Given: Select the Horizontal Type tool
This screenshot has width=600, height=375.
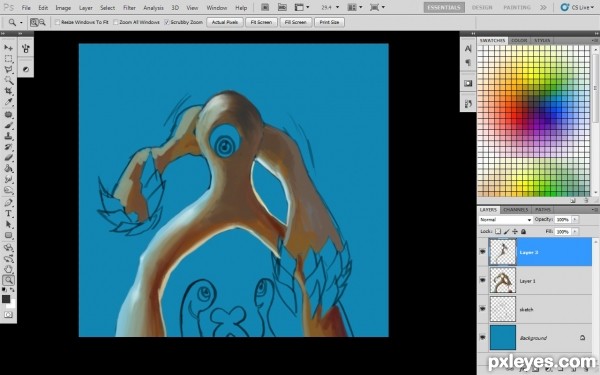Looking at the screenshot, I should [x=8, y=214].
